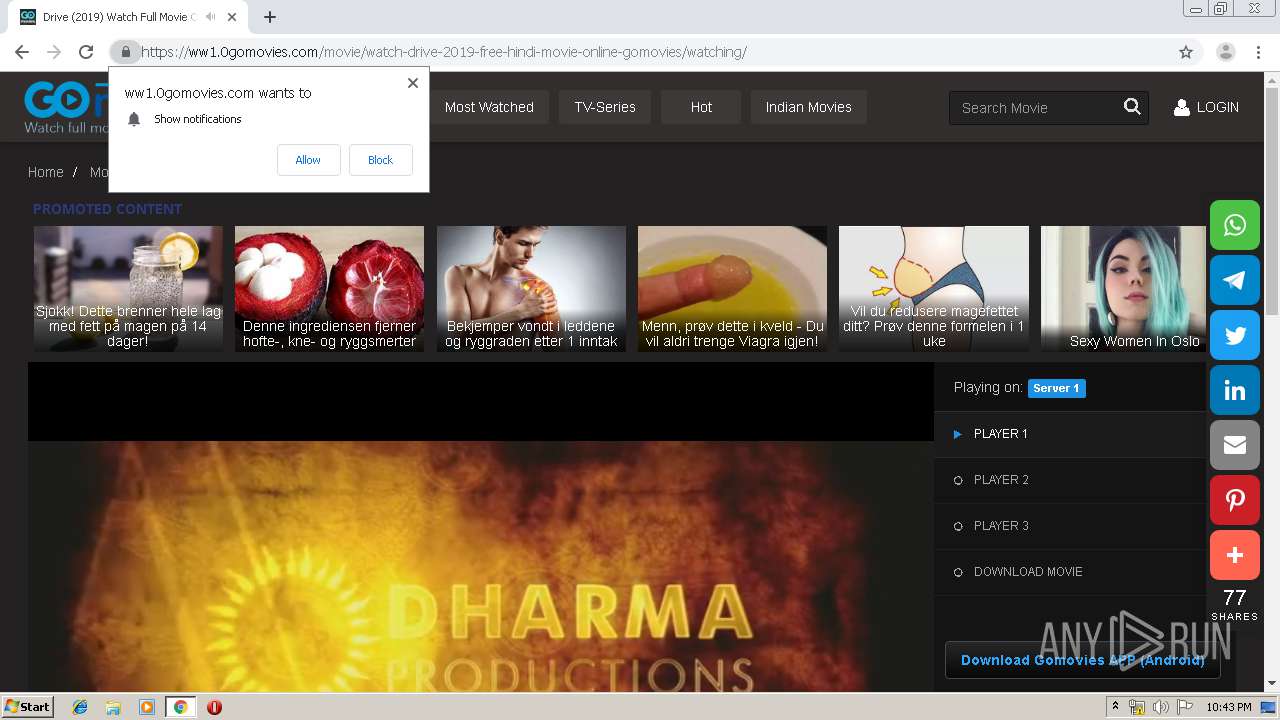Screen dimensions: 1280x720
Task: Open Indian Movies menu
Action: click(x=809, y=107)
